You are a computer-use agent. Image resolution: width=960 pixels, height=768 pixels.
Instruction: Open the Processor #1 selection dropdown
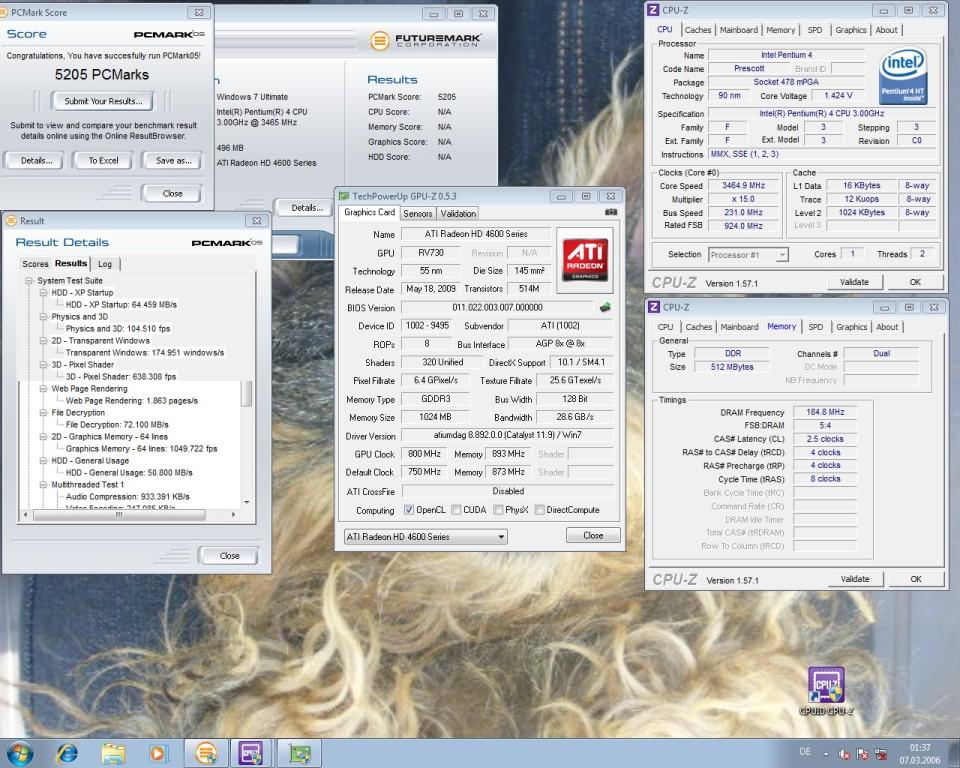(748, 255)
